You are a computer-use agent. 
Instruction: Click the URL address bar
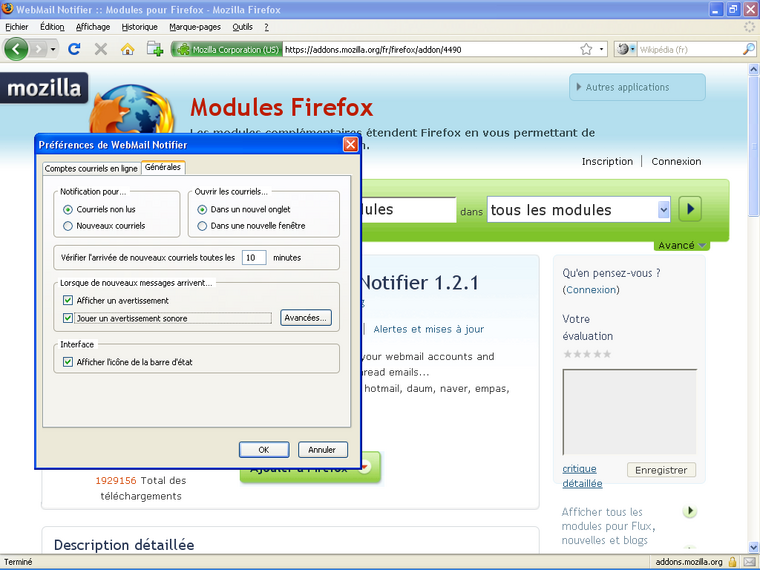(430, 49)
